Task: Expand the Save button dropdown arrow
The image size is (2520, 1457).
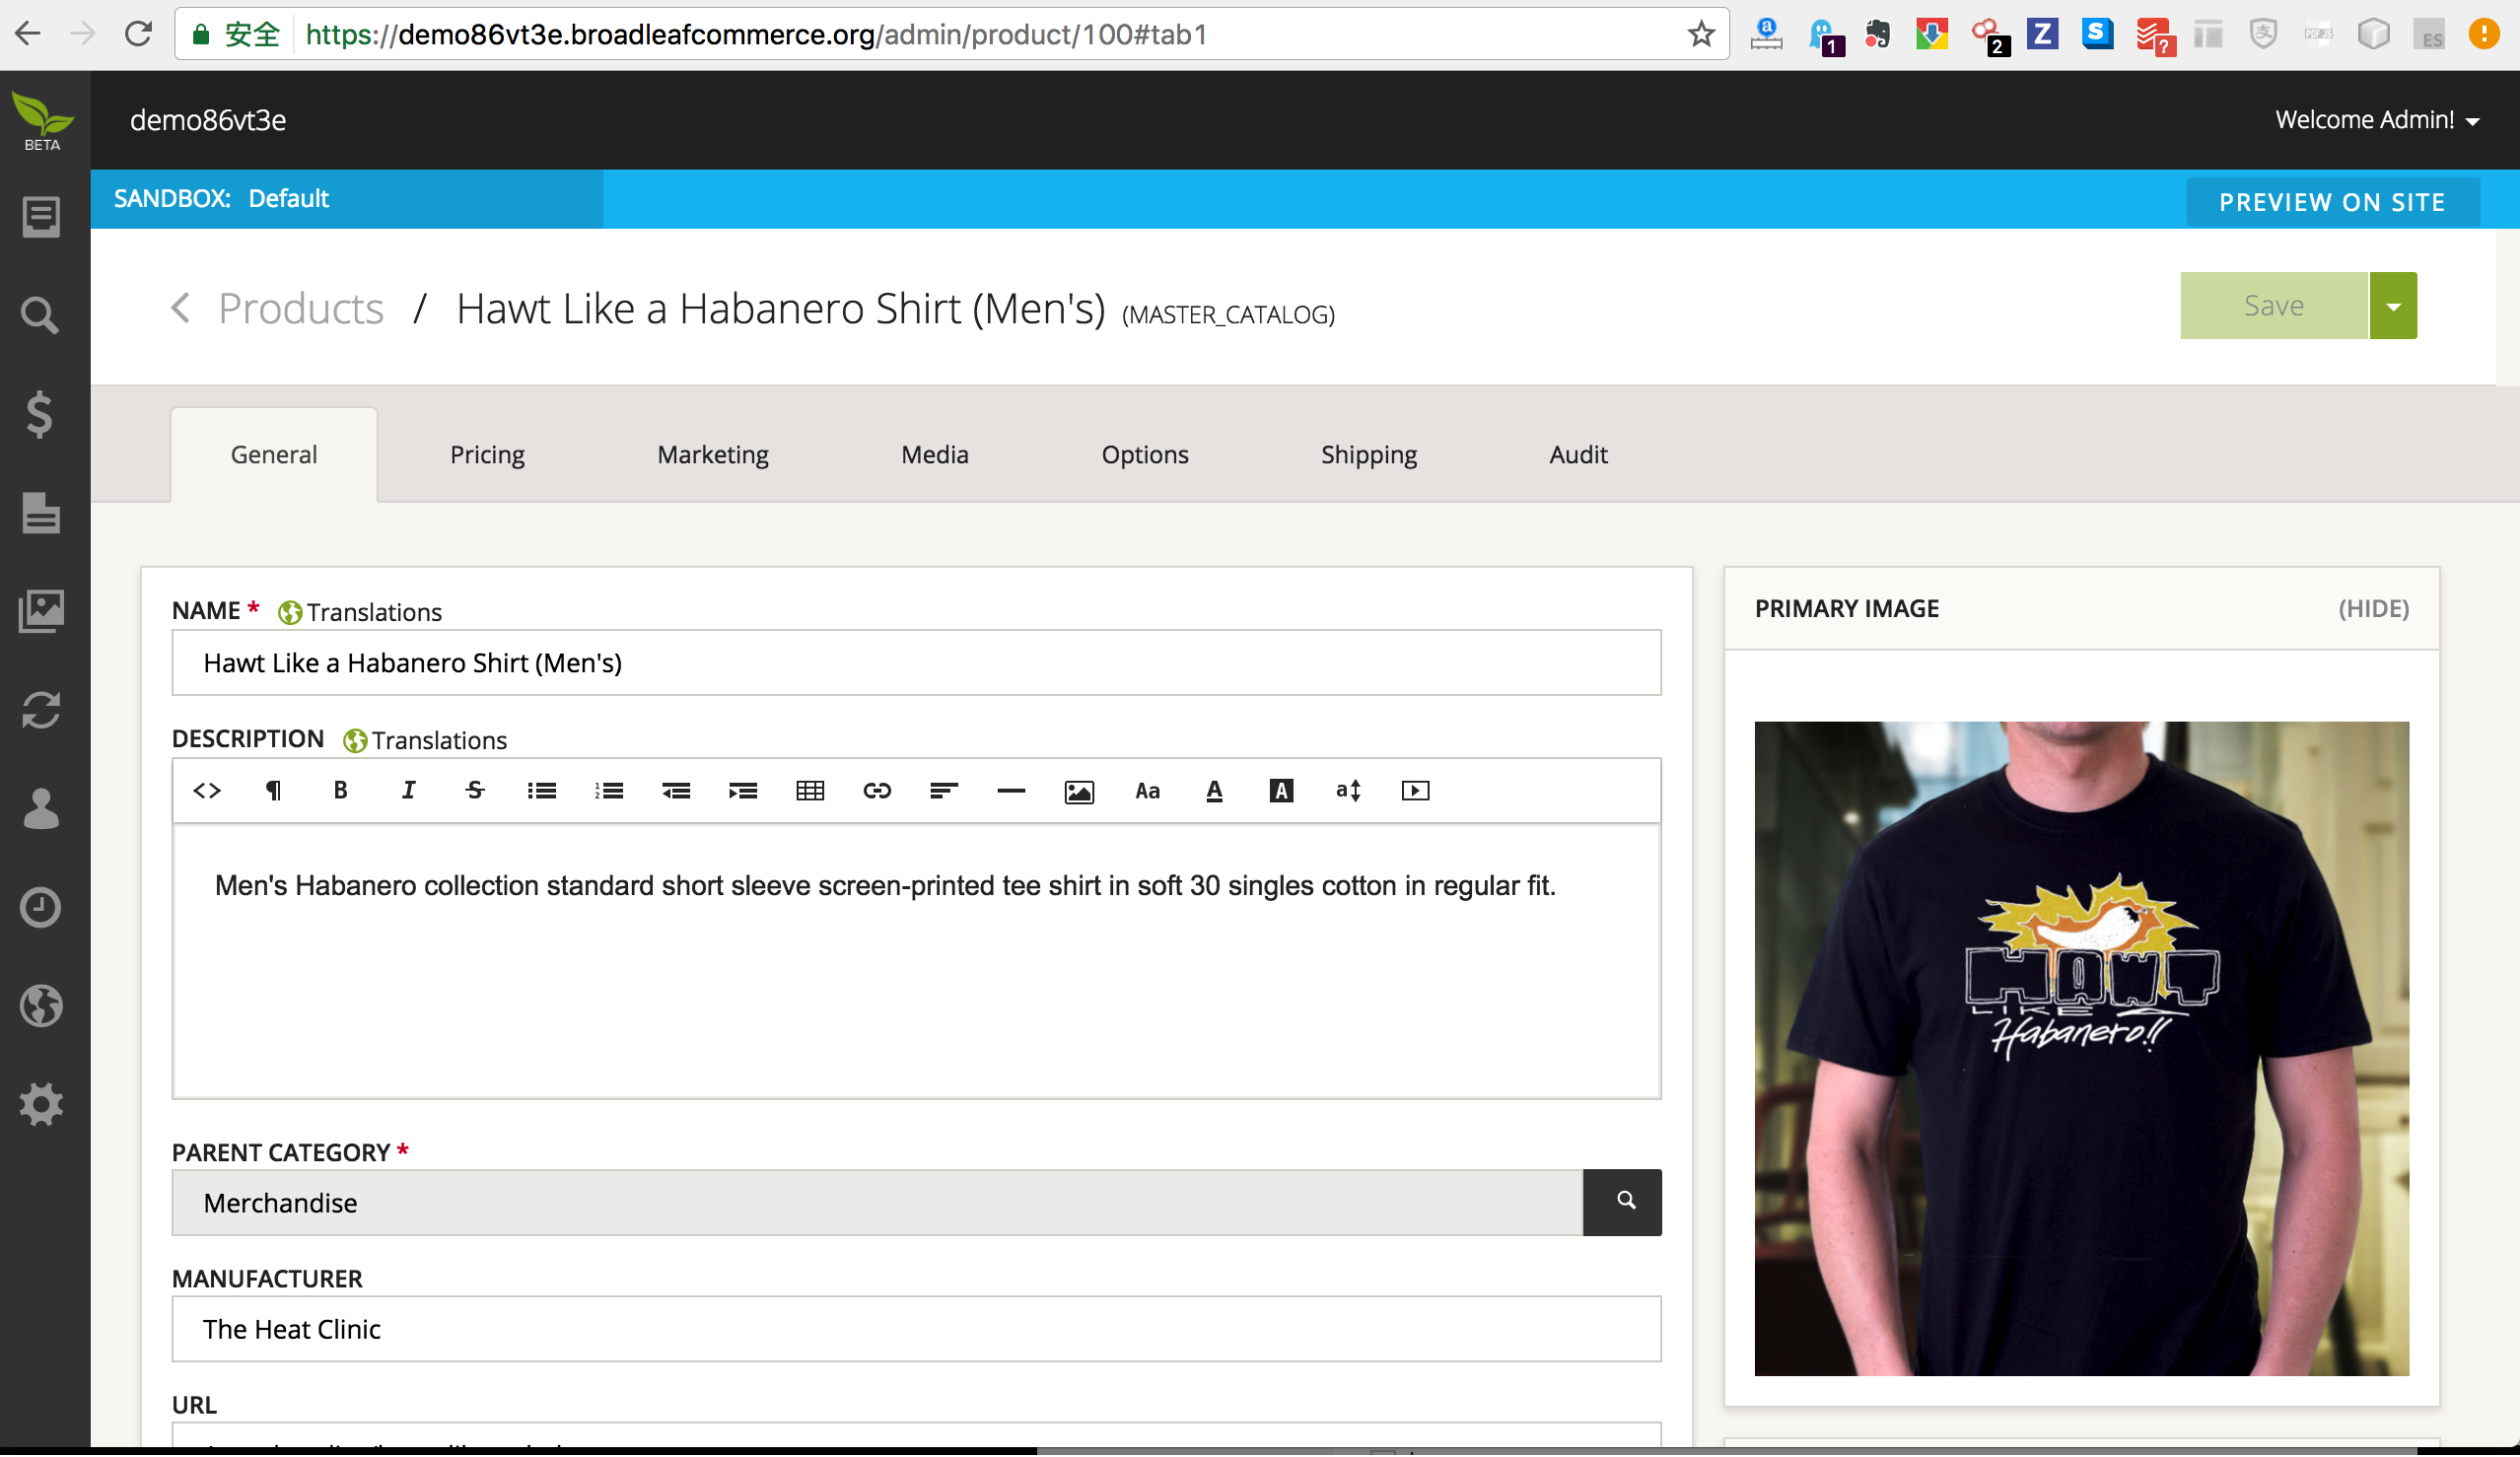Action: [2393, 306]
